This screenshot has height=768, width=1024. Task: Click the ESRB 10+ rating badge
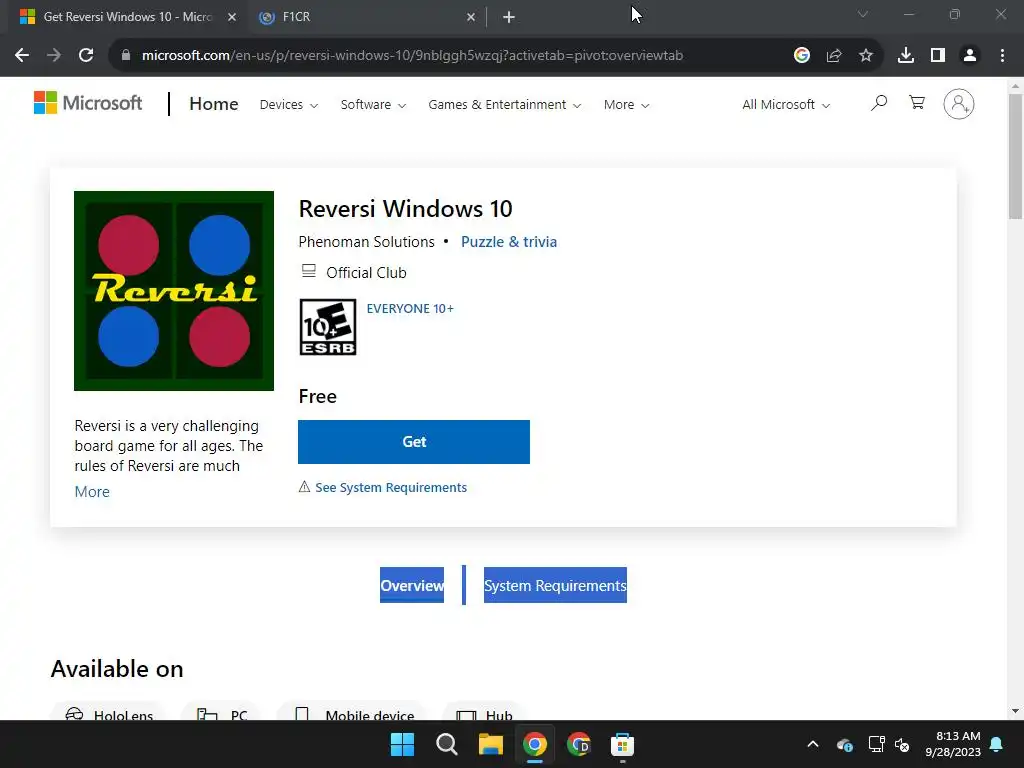[x=327, y=327]
